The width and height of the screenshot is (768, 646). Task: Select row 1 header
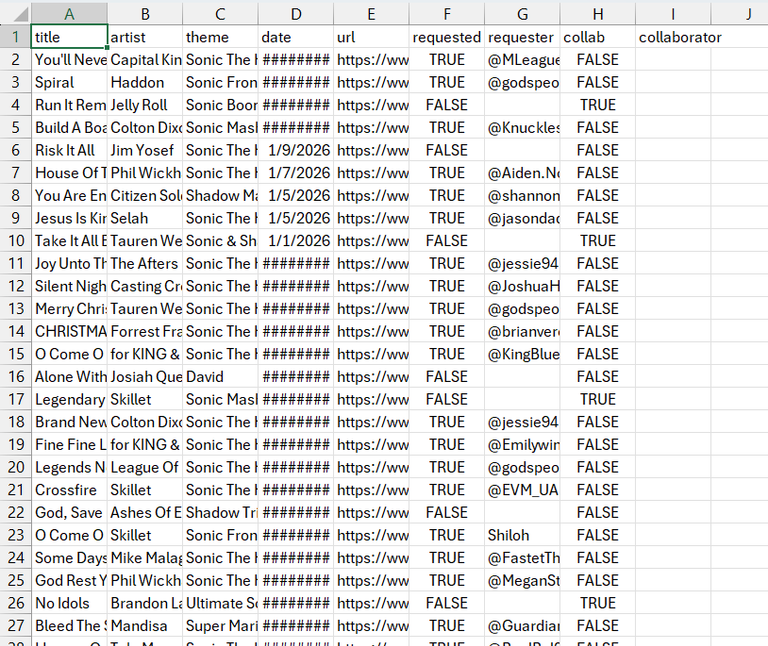(x=16, y=37)
